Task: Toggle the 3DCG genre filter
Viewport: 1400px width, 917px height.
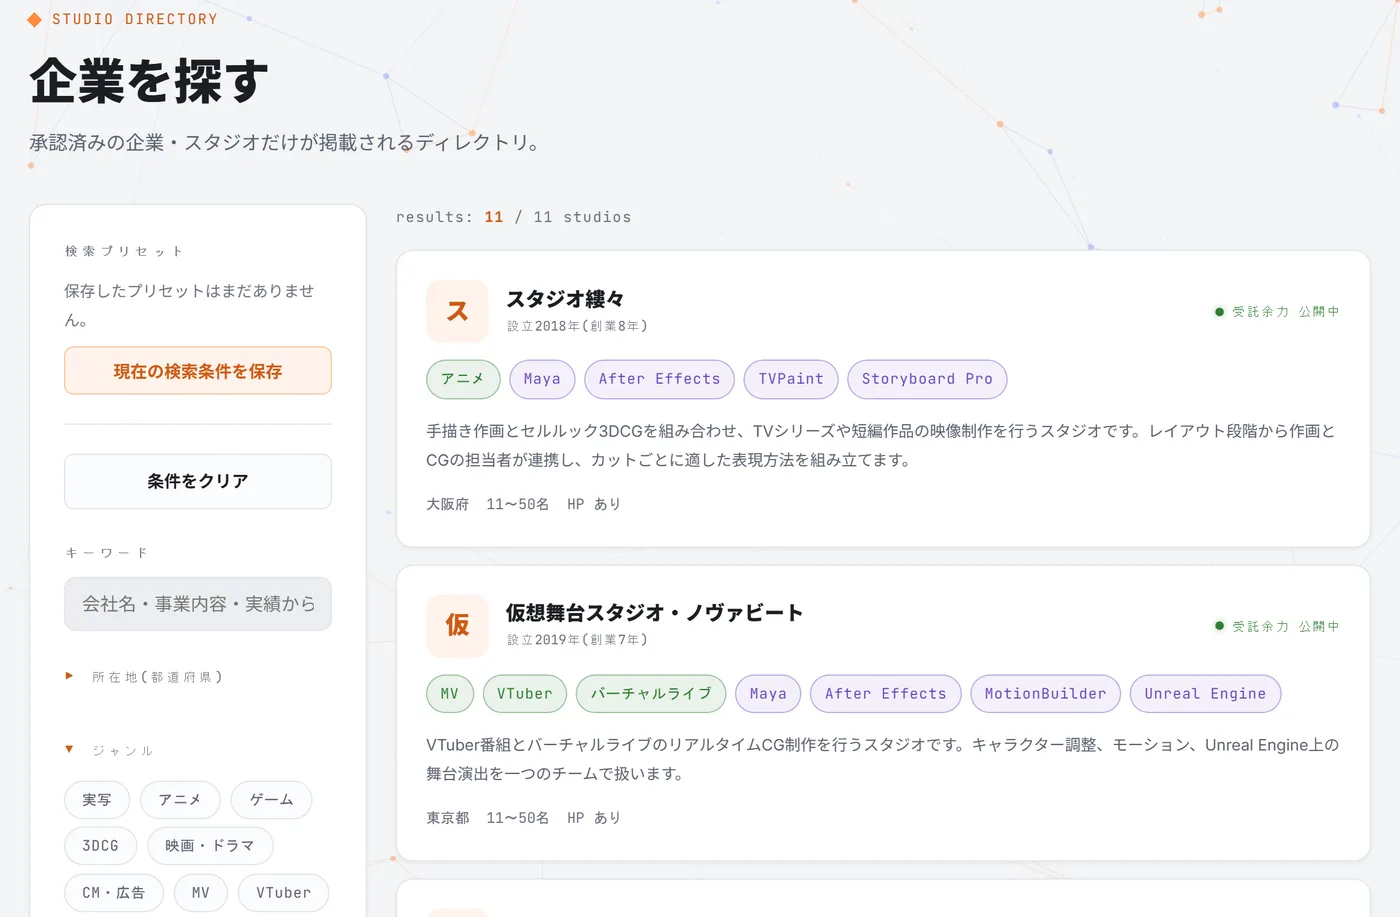Action: [x=100, y=846]
